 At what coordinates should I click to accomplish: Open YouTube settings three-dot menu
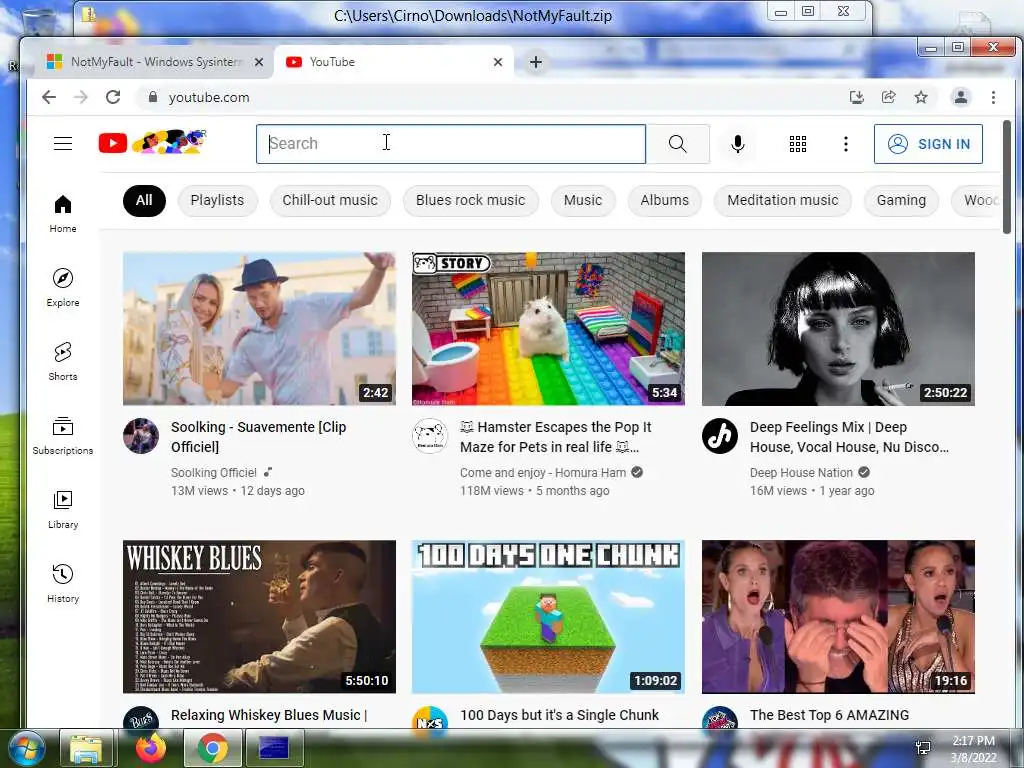[846, 144]
